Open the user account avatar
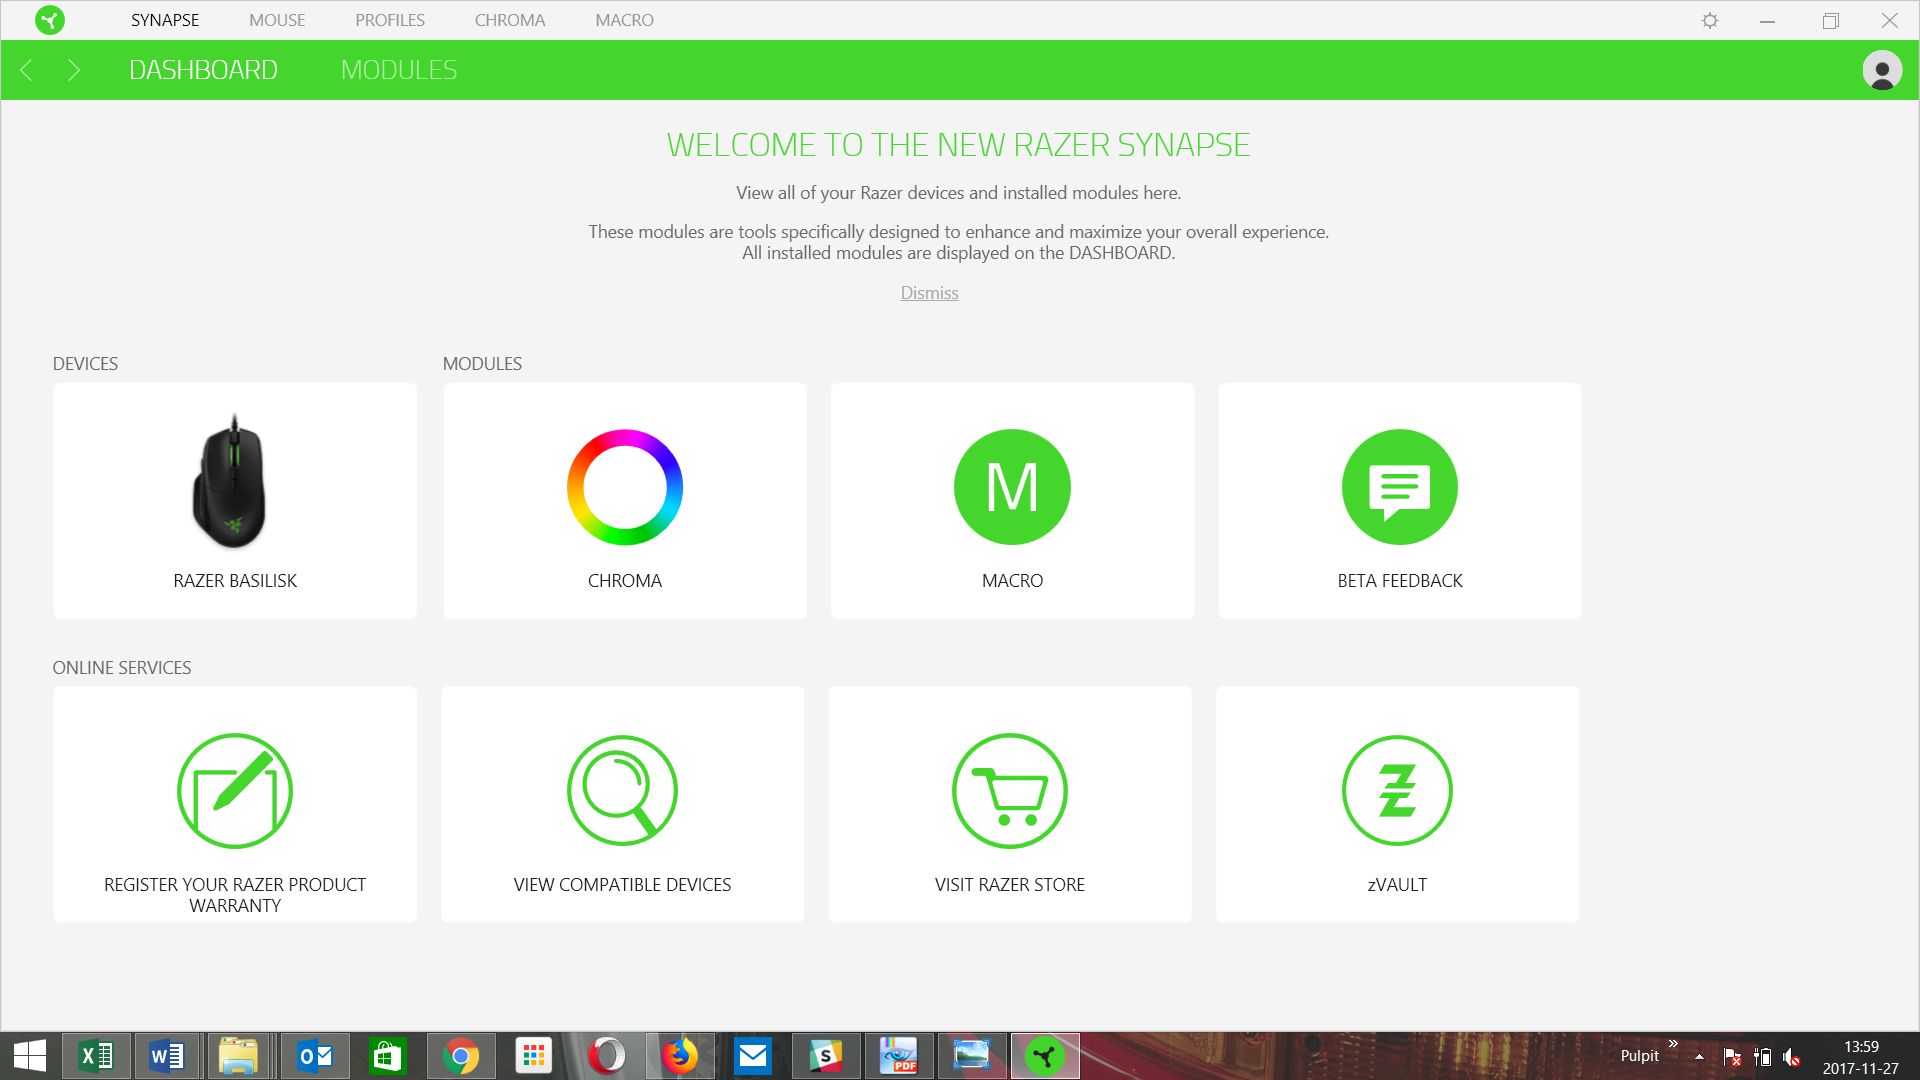 pyautogui.click(x=1882, y=70)
